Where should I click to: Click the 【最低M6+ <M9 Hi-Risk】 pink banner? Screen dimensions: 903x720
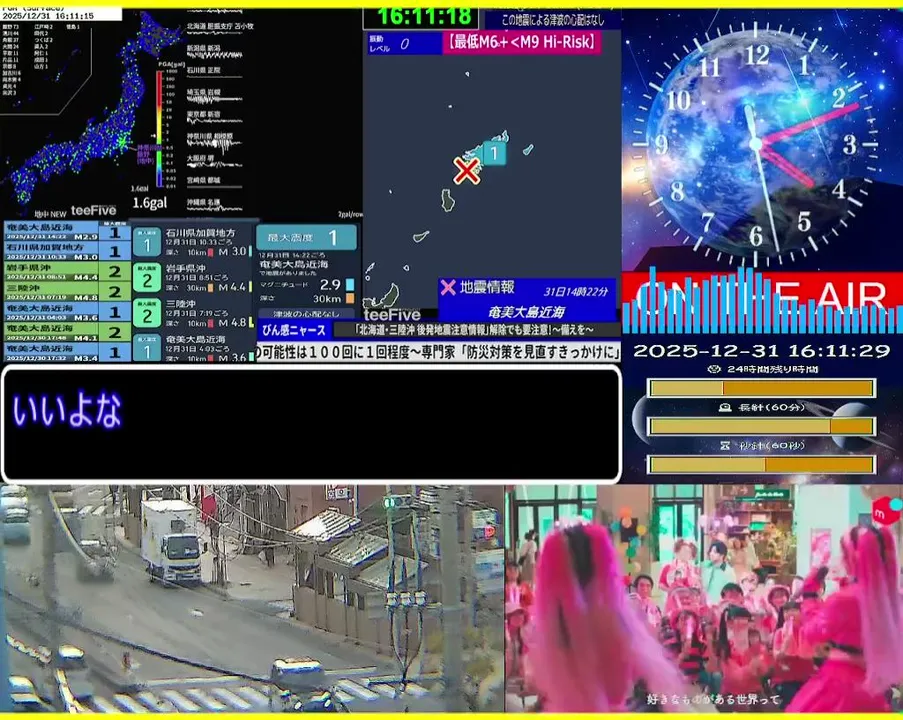click(522, 42)
